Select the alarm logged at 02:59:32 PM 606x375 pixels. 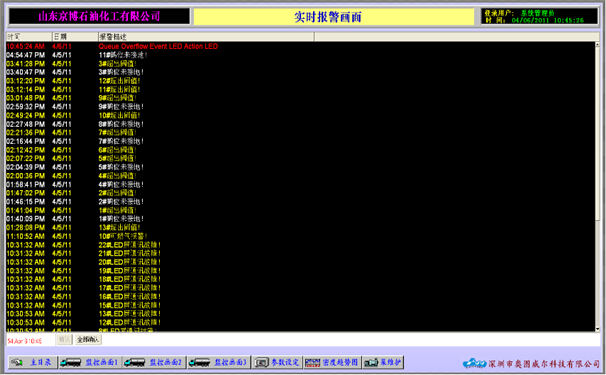pyautogui.click(x=300, y=107)
